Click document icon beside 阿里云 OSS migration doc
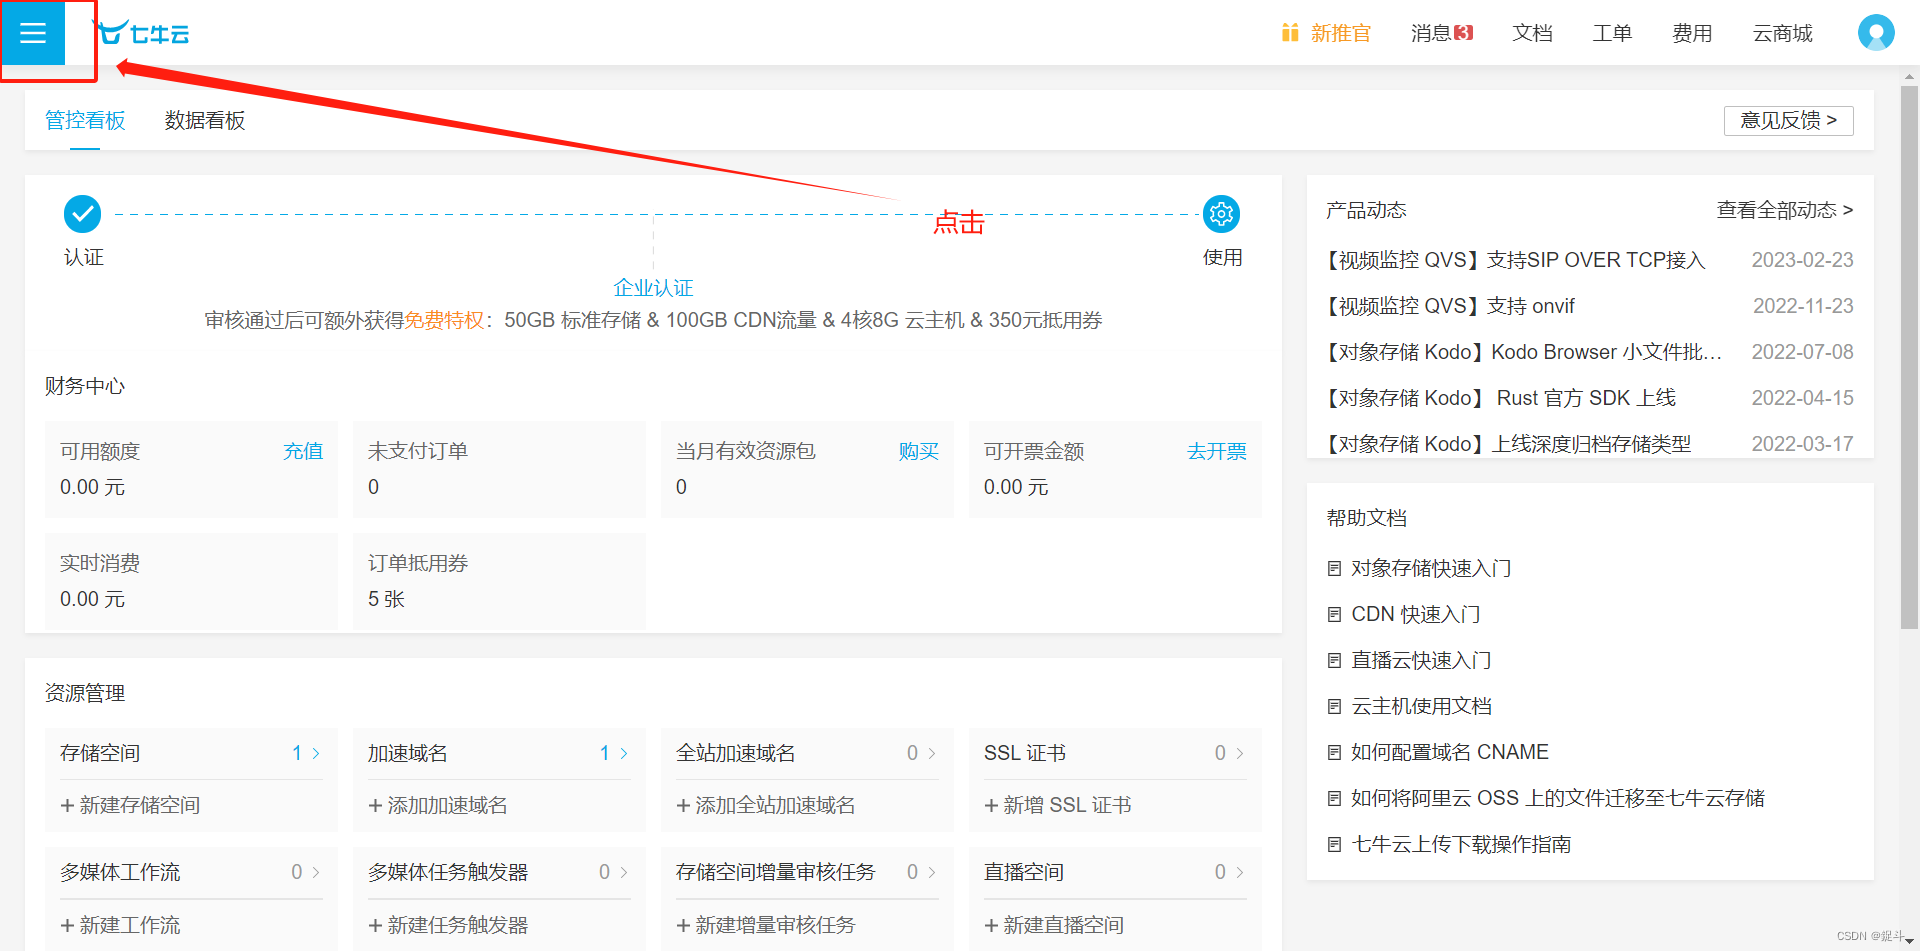 pyautogui.click(x=1334, y=799)
